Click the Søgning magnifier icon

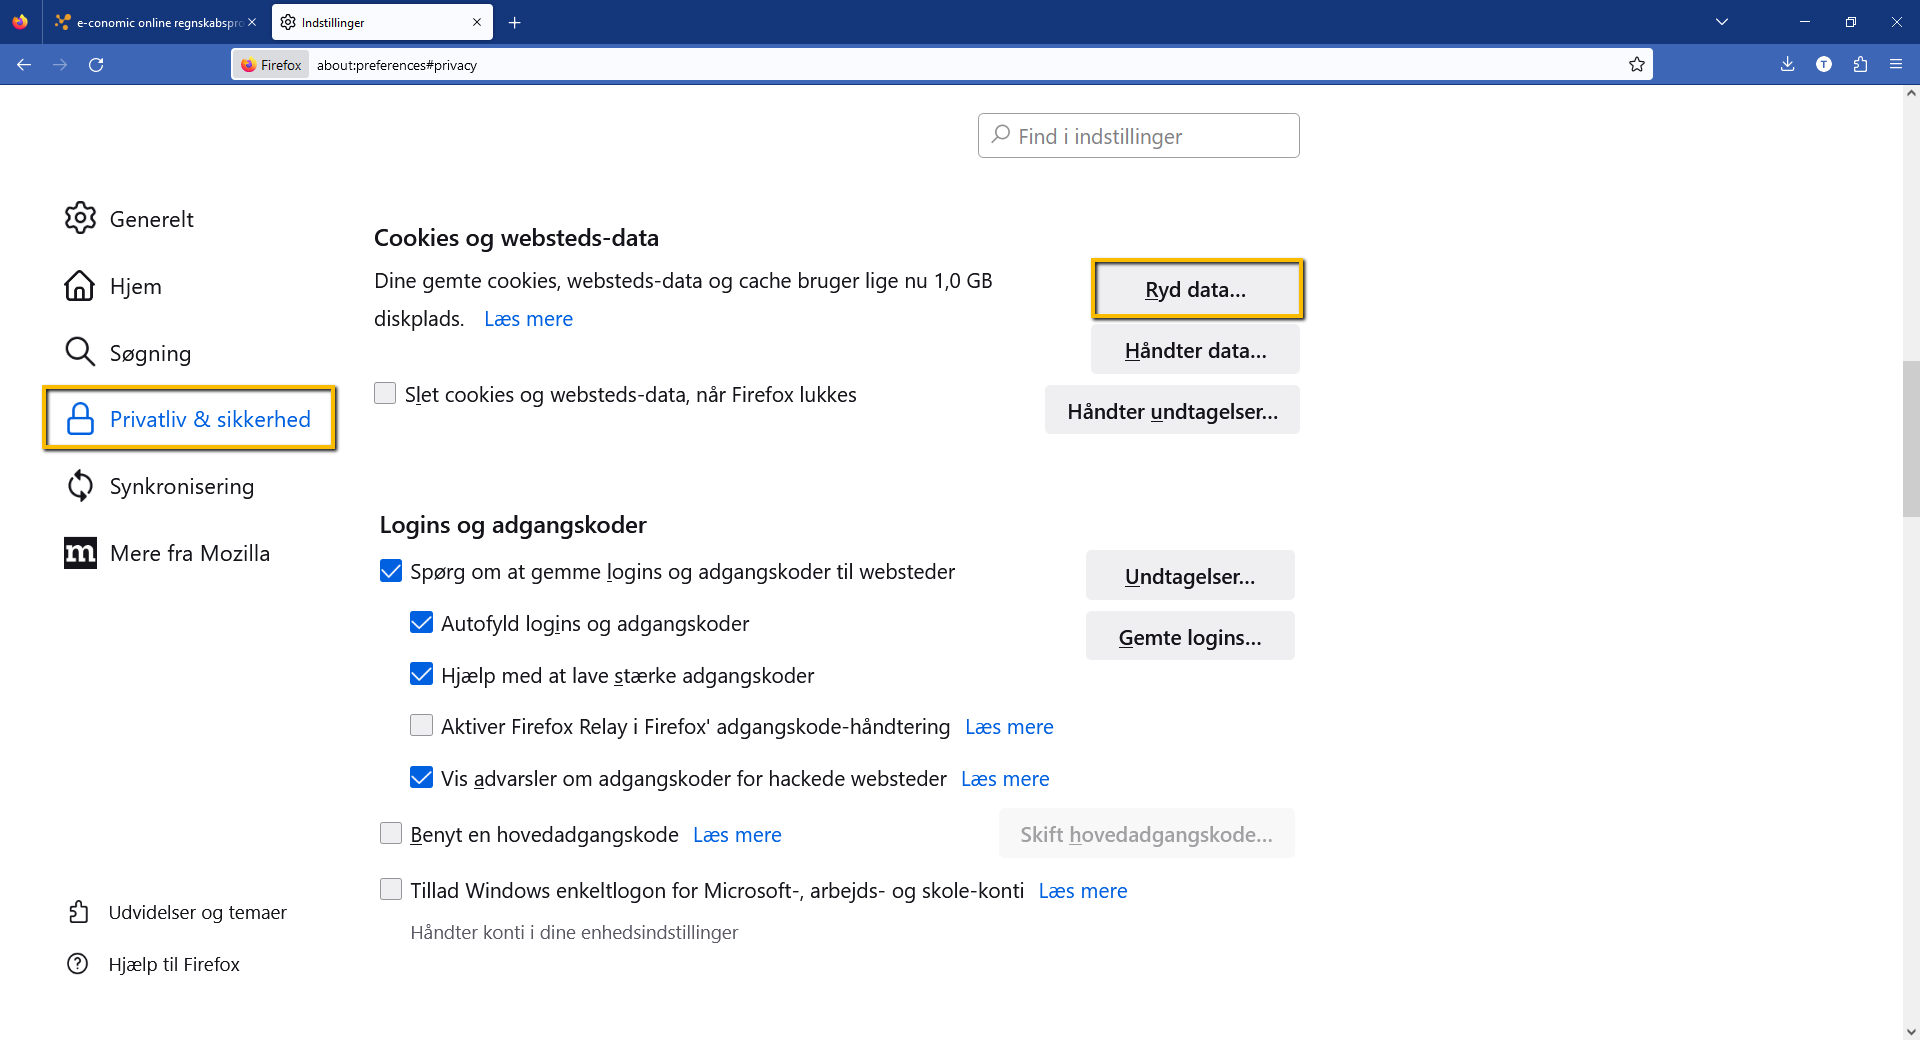[x=81, y=352]
